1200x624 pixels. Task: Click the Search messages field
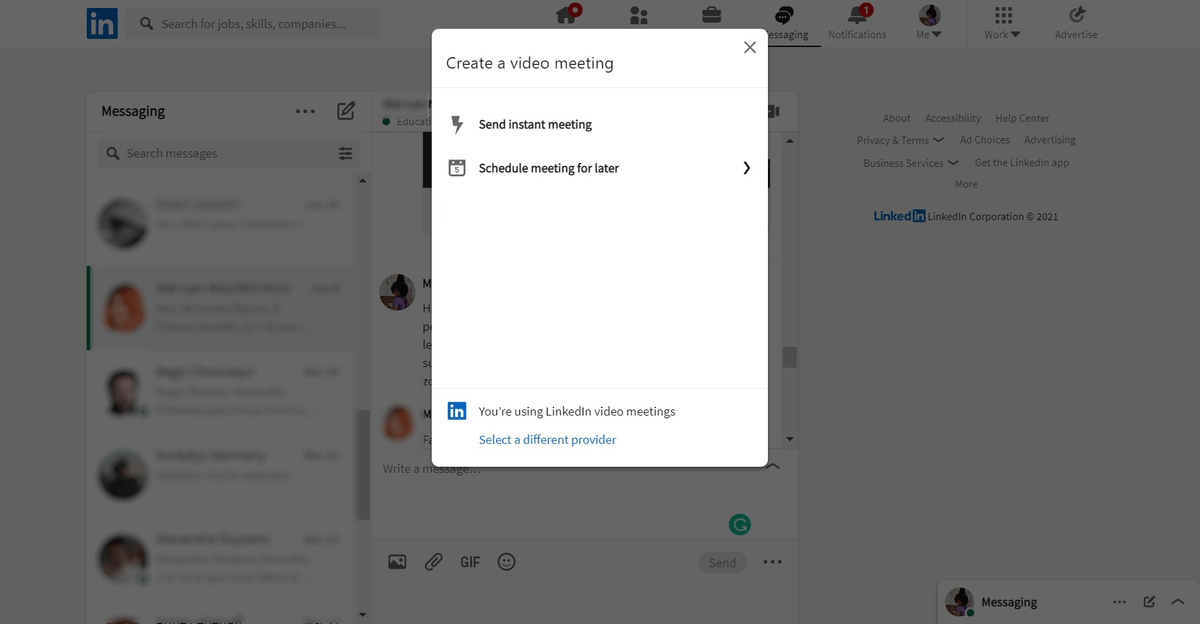pos(229,153)
